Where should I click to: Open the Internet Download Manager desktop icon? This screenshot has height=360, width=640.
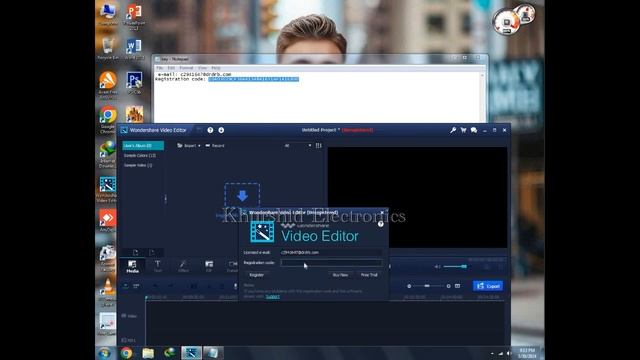(x=107, y=153)
